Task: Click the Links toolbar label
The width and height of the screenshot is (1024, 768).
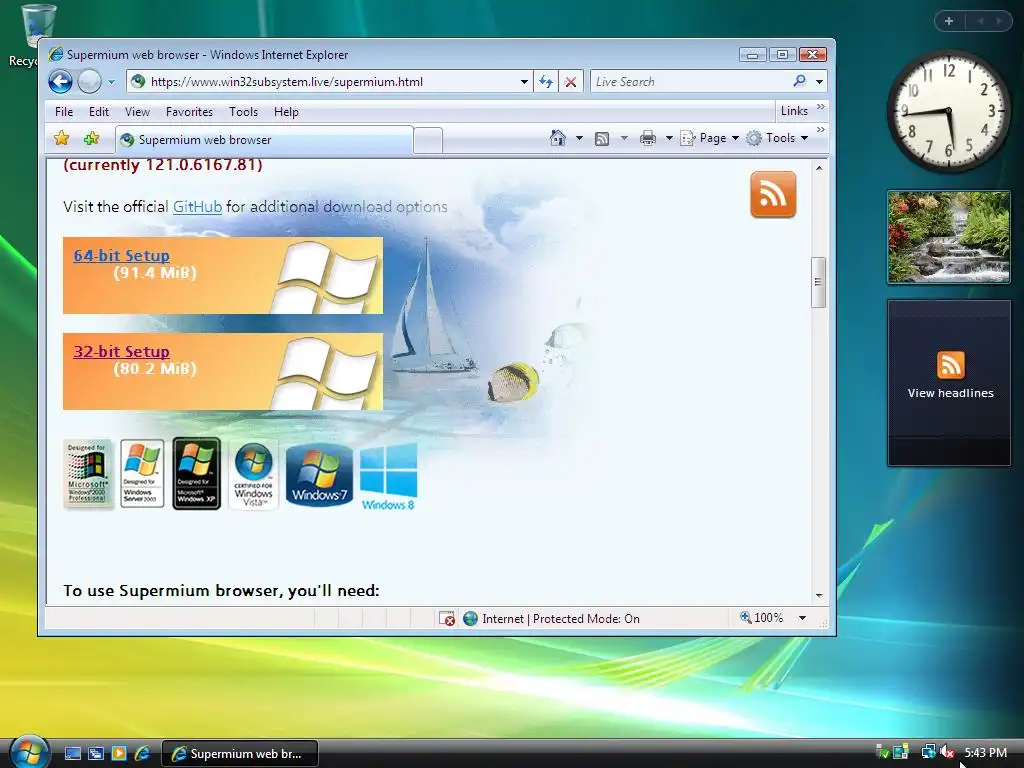Action: (x=794, y=111)
